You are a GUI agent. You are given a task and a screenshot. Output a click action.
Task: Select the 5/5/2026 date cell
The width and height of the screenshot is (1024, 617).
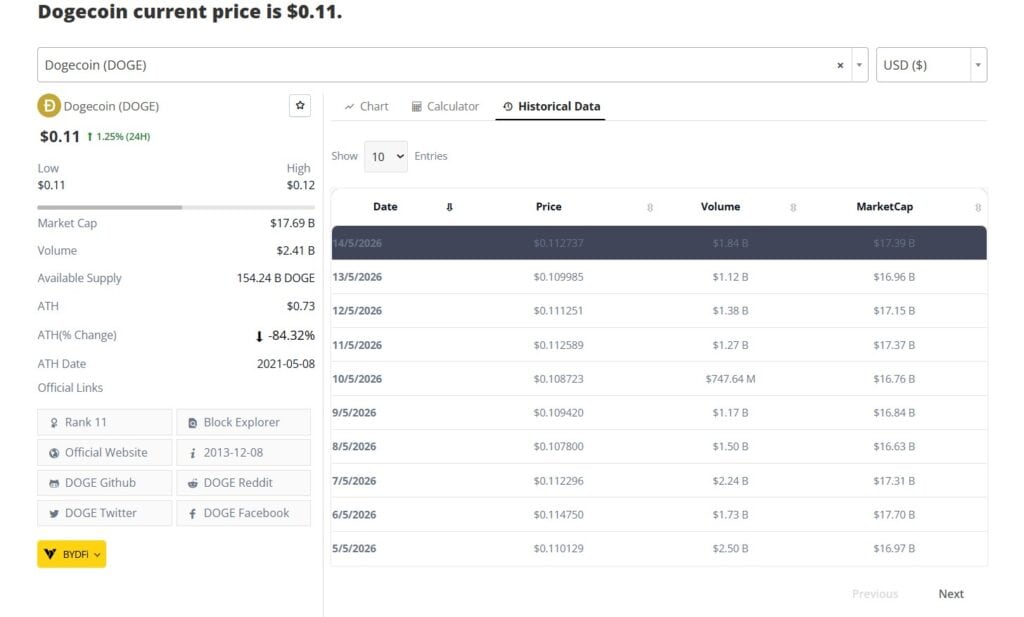[x=354, y=548]
